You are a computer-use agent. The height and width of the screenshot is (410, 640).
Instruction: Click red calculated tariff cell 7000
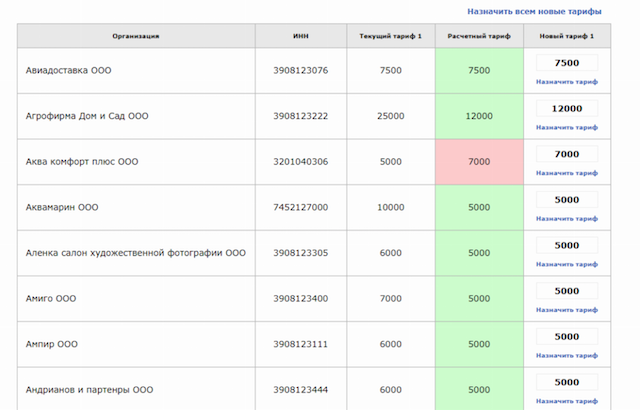pyautogui.click(x=479, y=162)
